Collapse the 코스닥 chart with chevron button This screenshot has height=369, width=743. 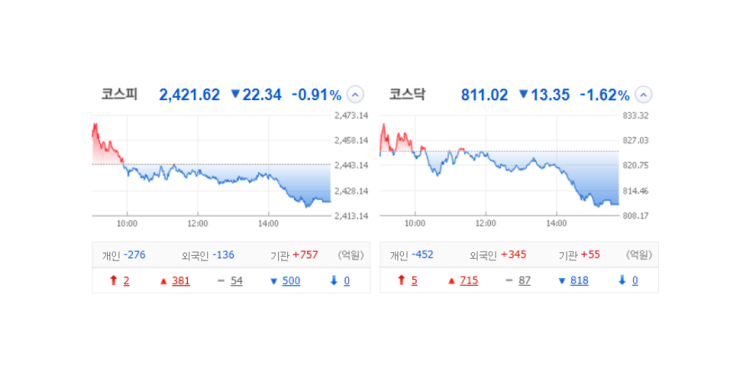643,95
